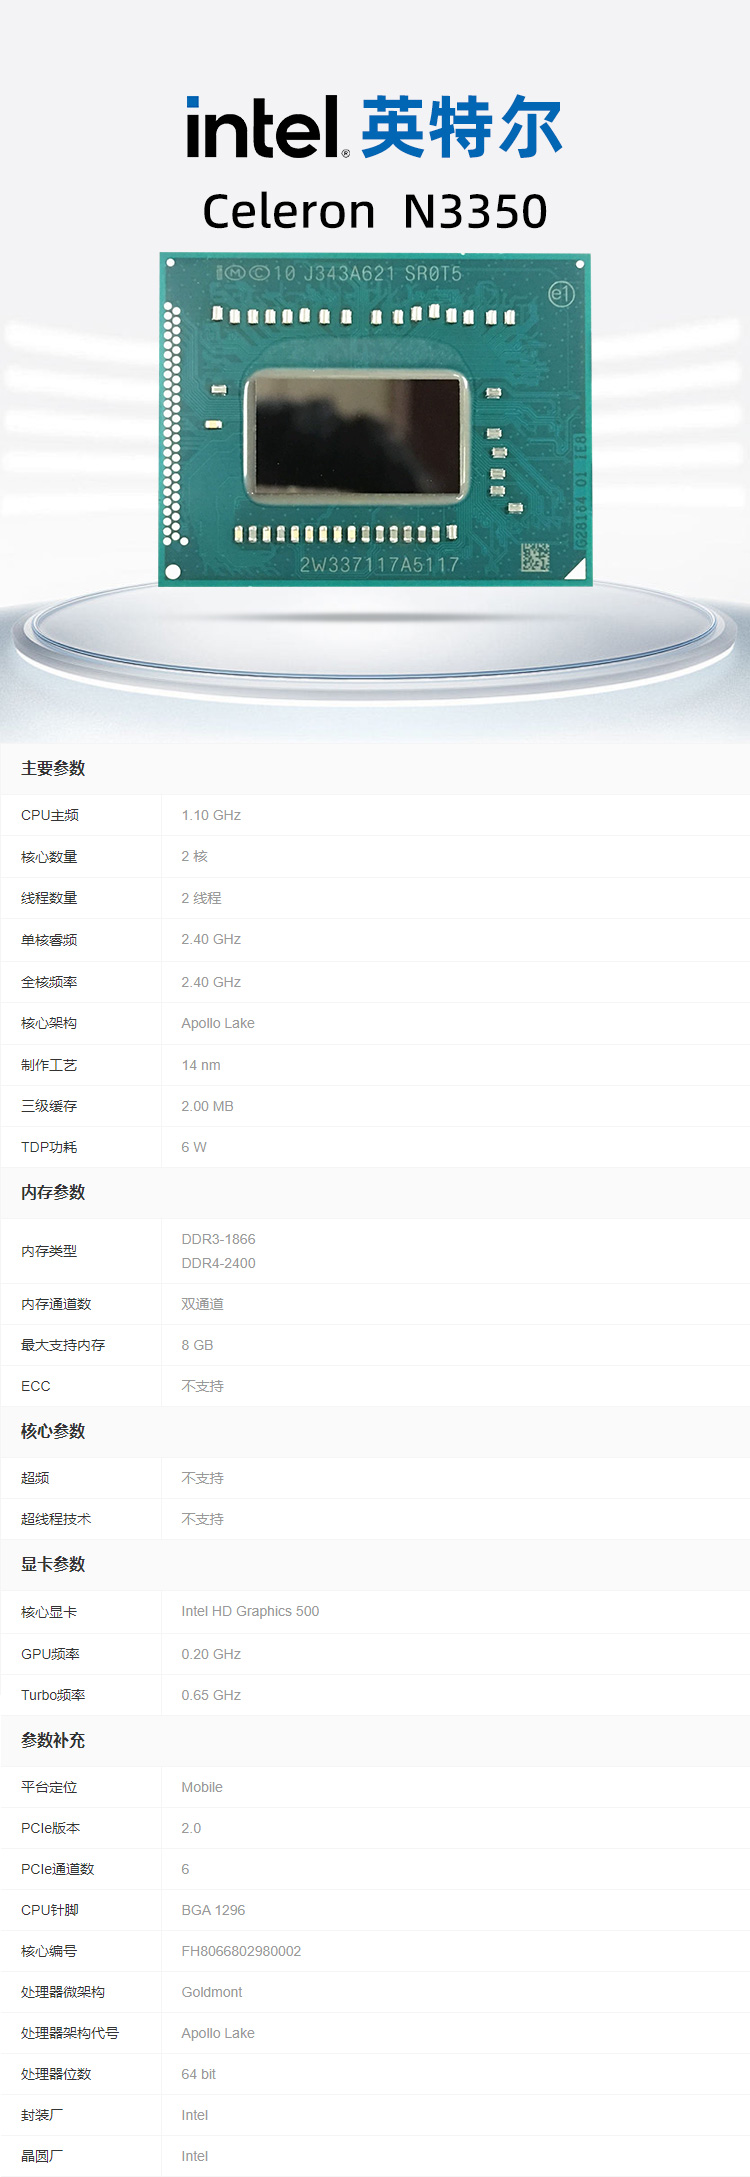Click the 核心数量 label
Viewport: 750px width, 2177px height.
click(x=49, y=857)
